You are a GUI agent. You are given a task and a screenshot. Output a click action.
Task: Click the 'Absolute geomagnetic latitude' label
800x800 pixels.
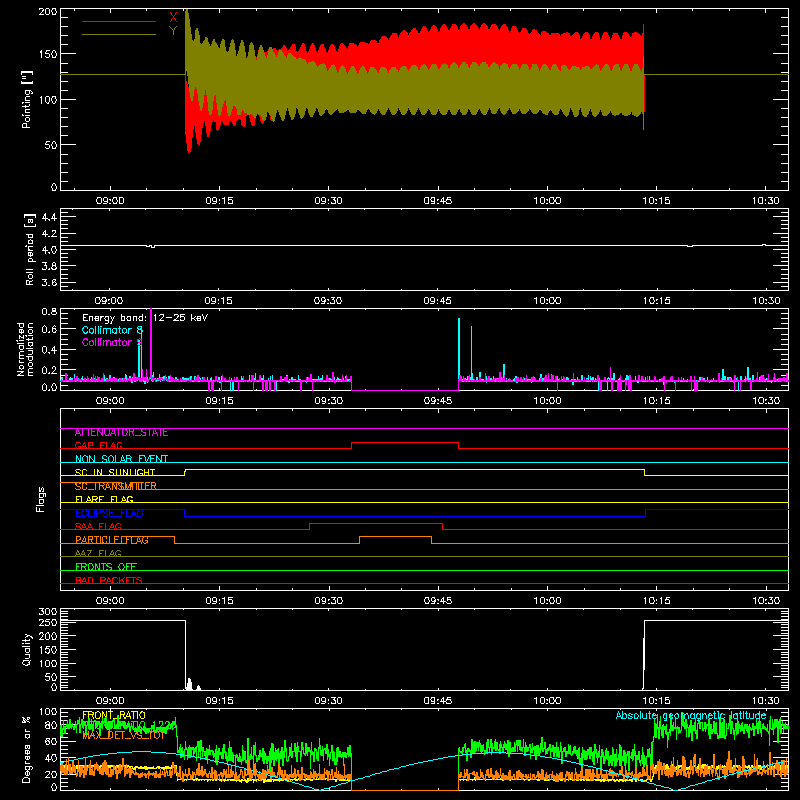pyautogui.click(x=691, y=715)
